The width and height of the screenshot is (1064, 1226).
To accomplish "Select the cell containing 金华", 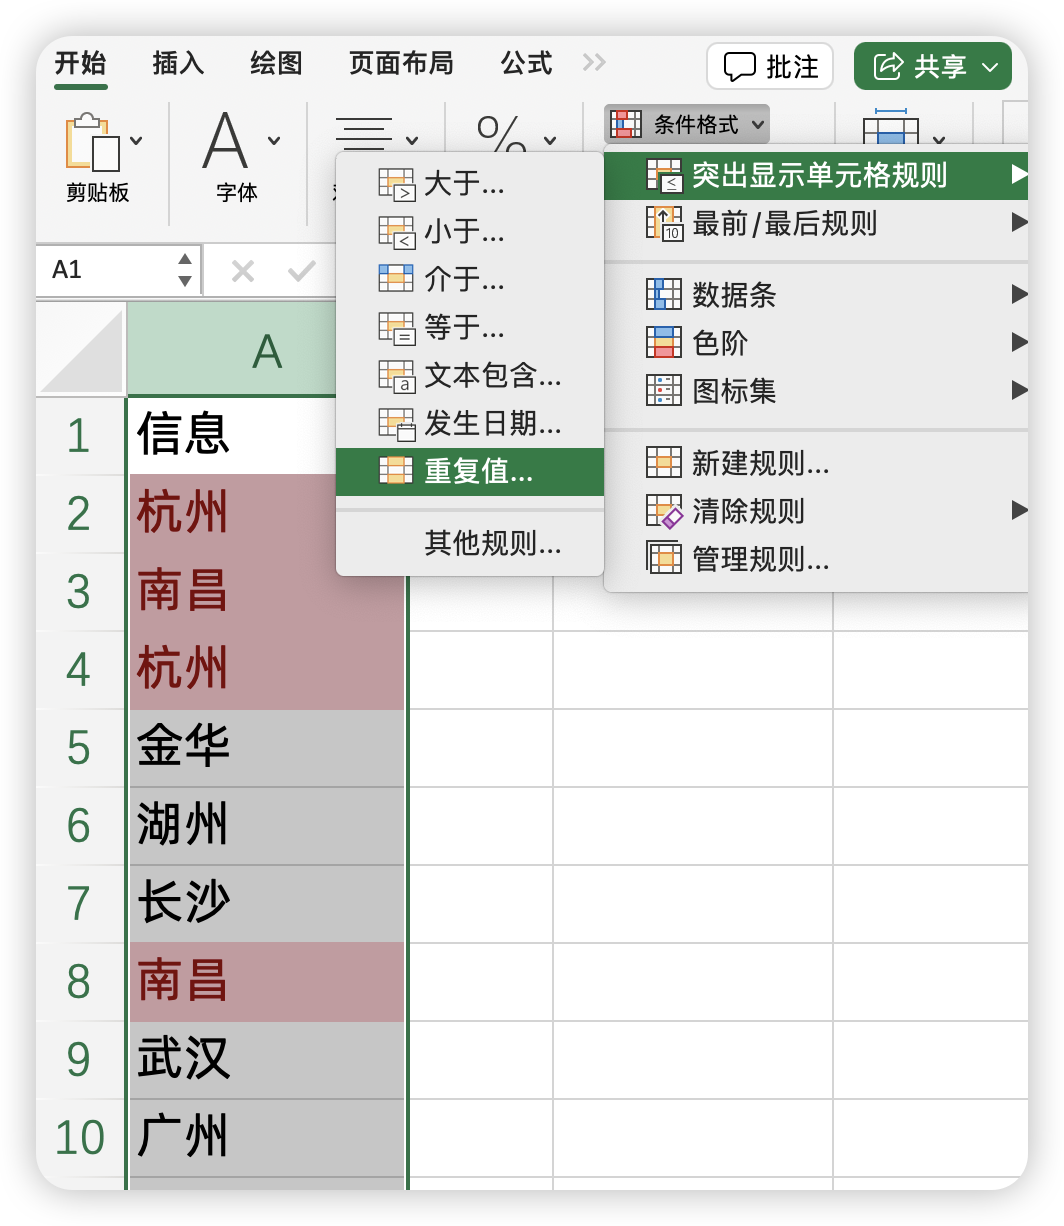I will [267, 748].
